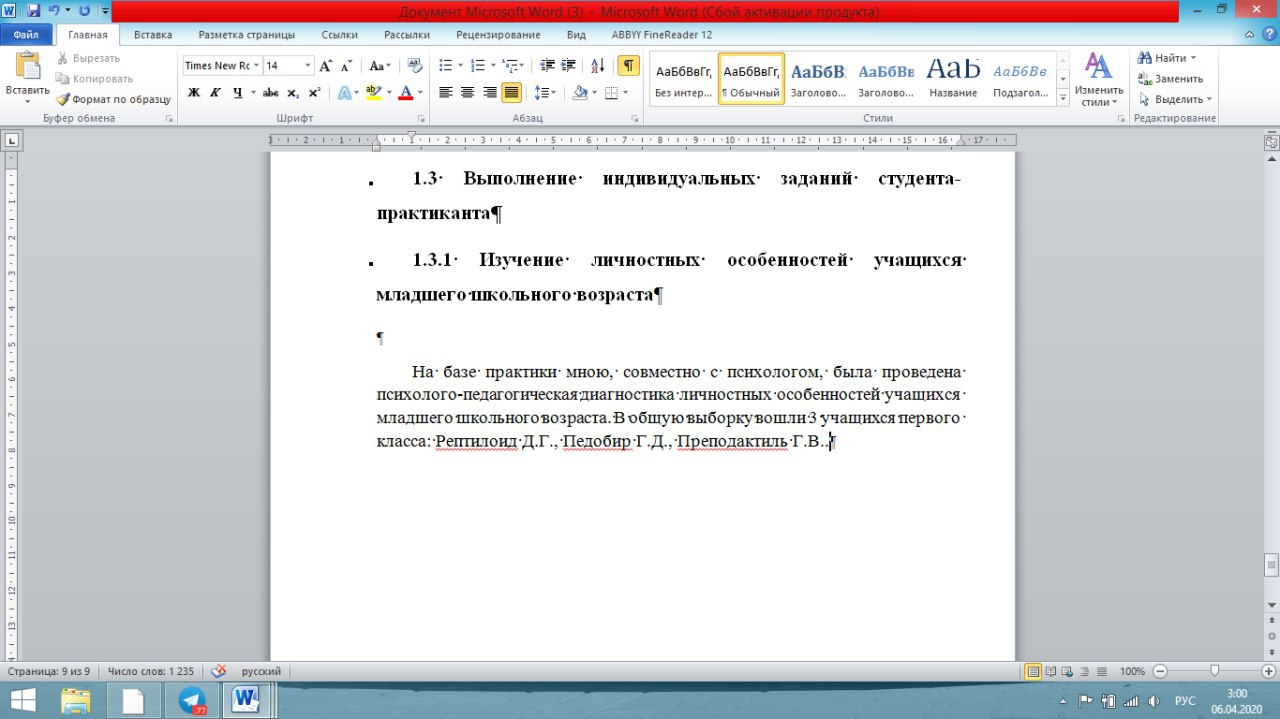Click the Help question mark icon
Screen dimensions: 1280x719
coord(1268,34)
